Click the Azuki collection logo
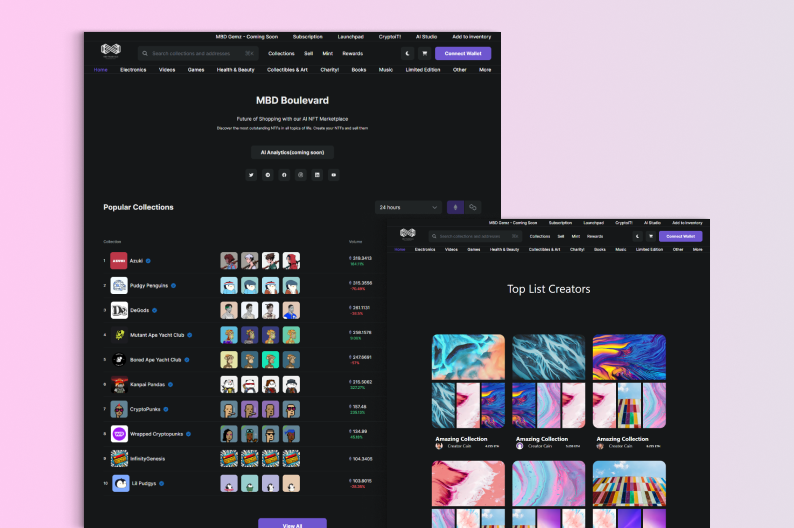 [x=119, y=260]
